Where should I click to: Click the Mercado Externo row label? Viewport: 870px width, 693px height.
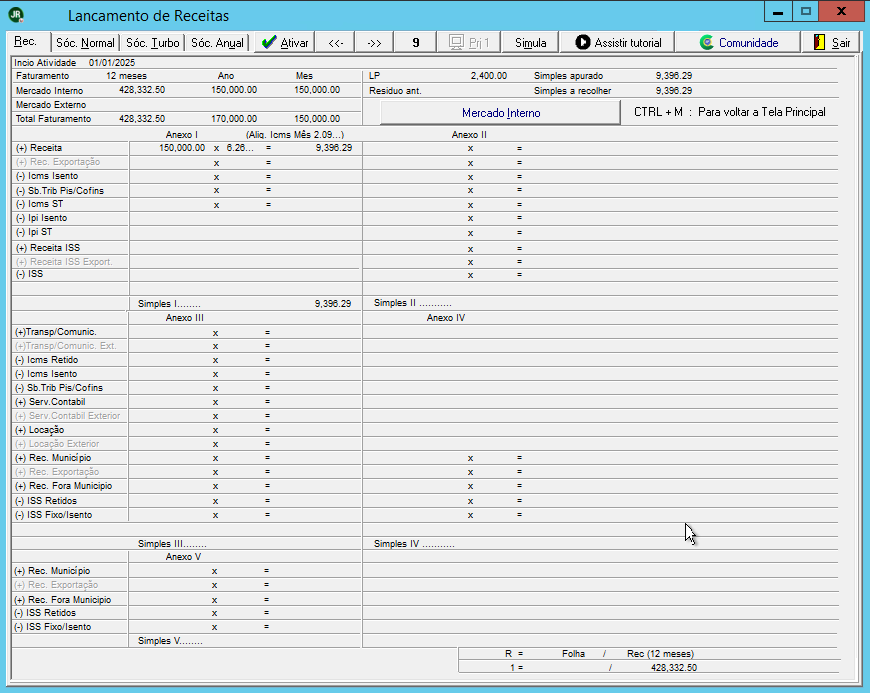pyautogui.click(x=51, y=105)
